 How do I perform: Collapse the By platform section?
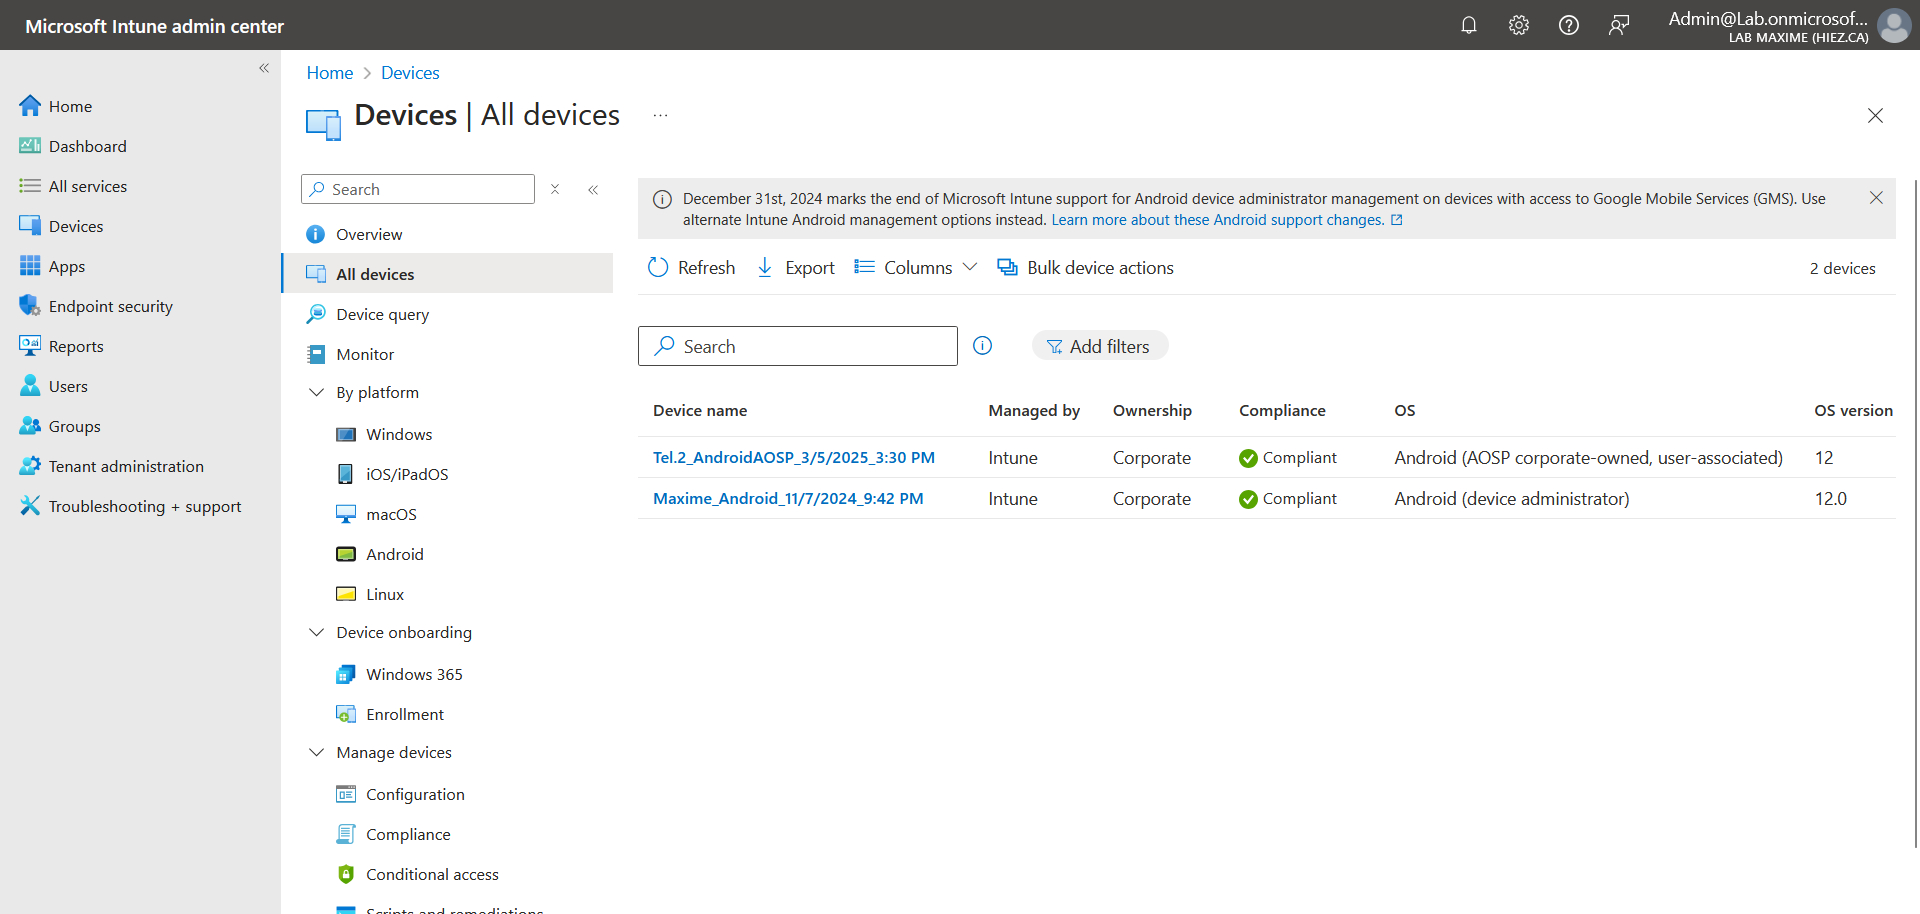point(317,393)
